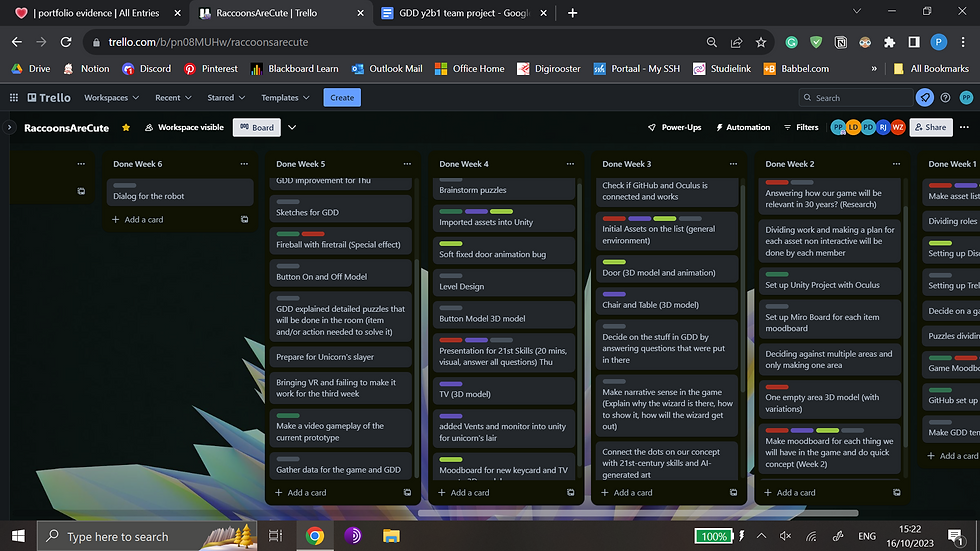Screen dimensions: 980x551
Task: Open Chrome tab search dropdown
Action: pyautogui.click(x=857, y=11)
